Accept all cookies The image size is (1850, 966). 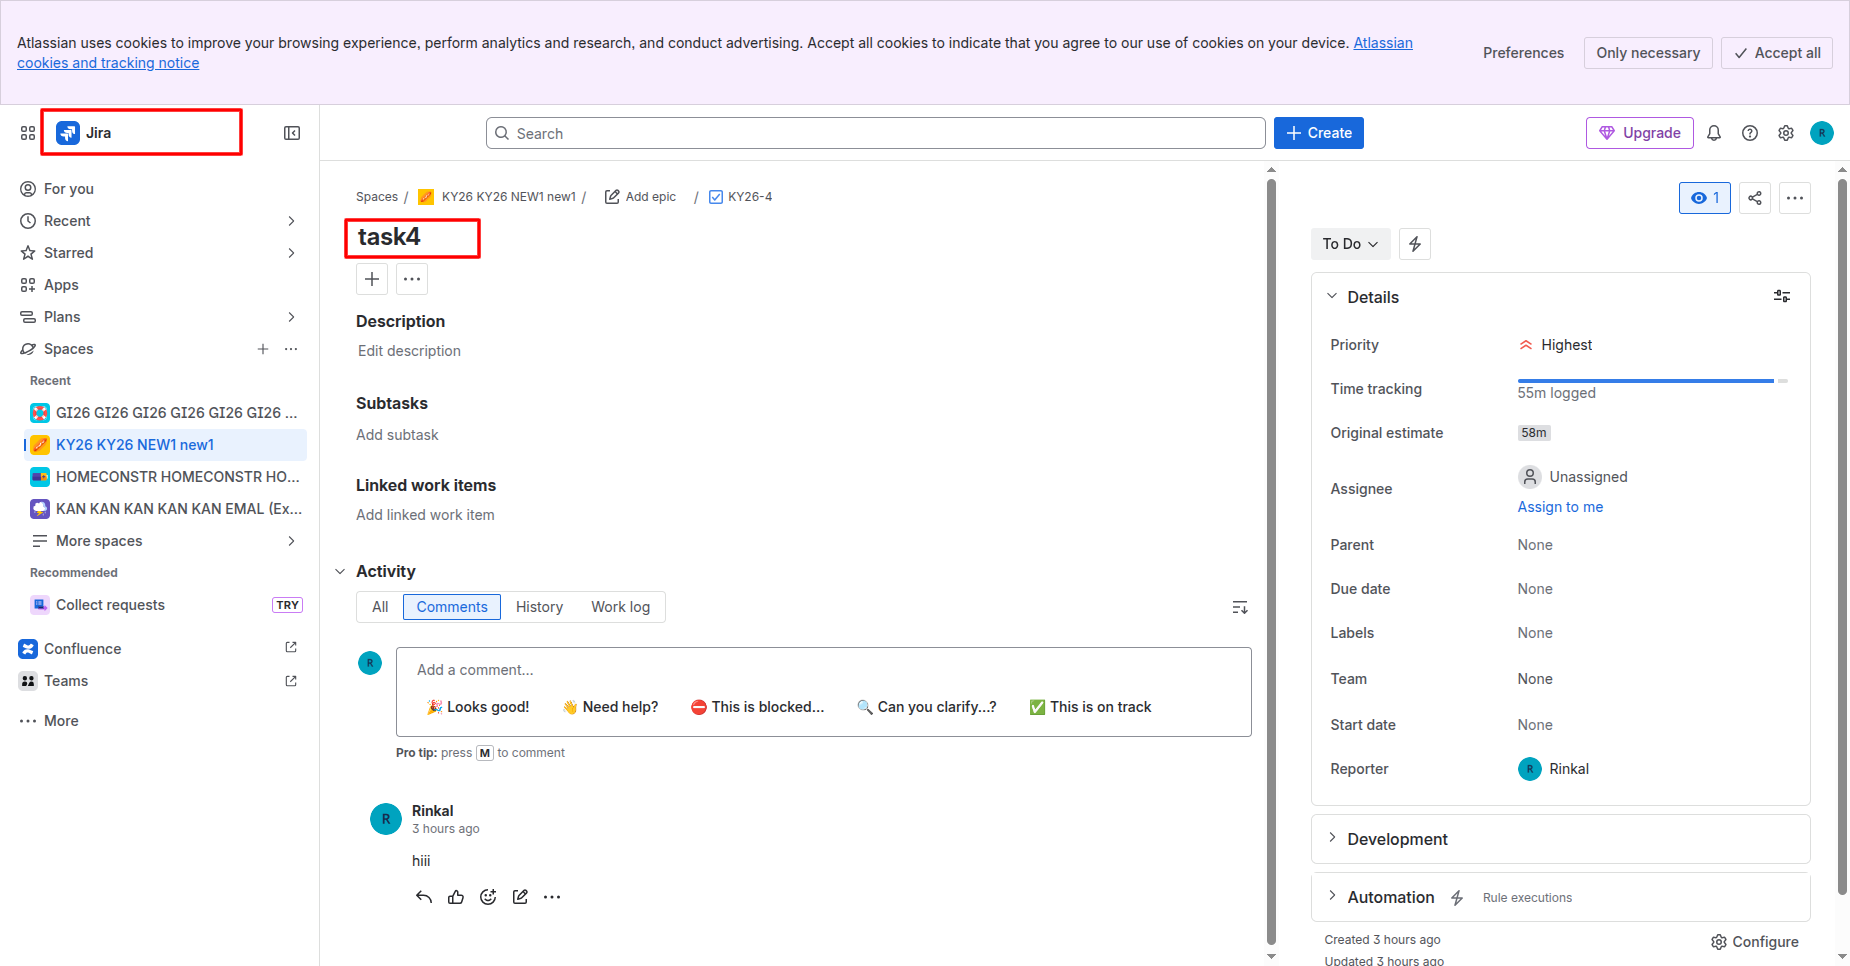click(x=1777, y=53)
